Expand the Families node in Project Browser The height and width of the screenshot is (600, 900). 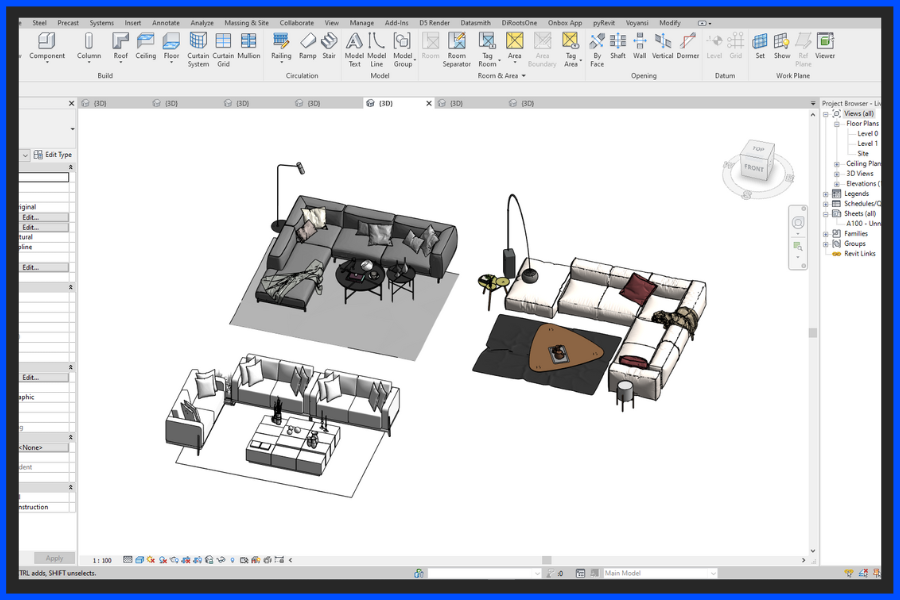pyautogui.click(x=826, y=234)
